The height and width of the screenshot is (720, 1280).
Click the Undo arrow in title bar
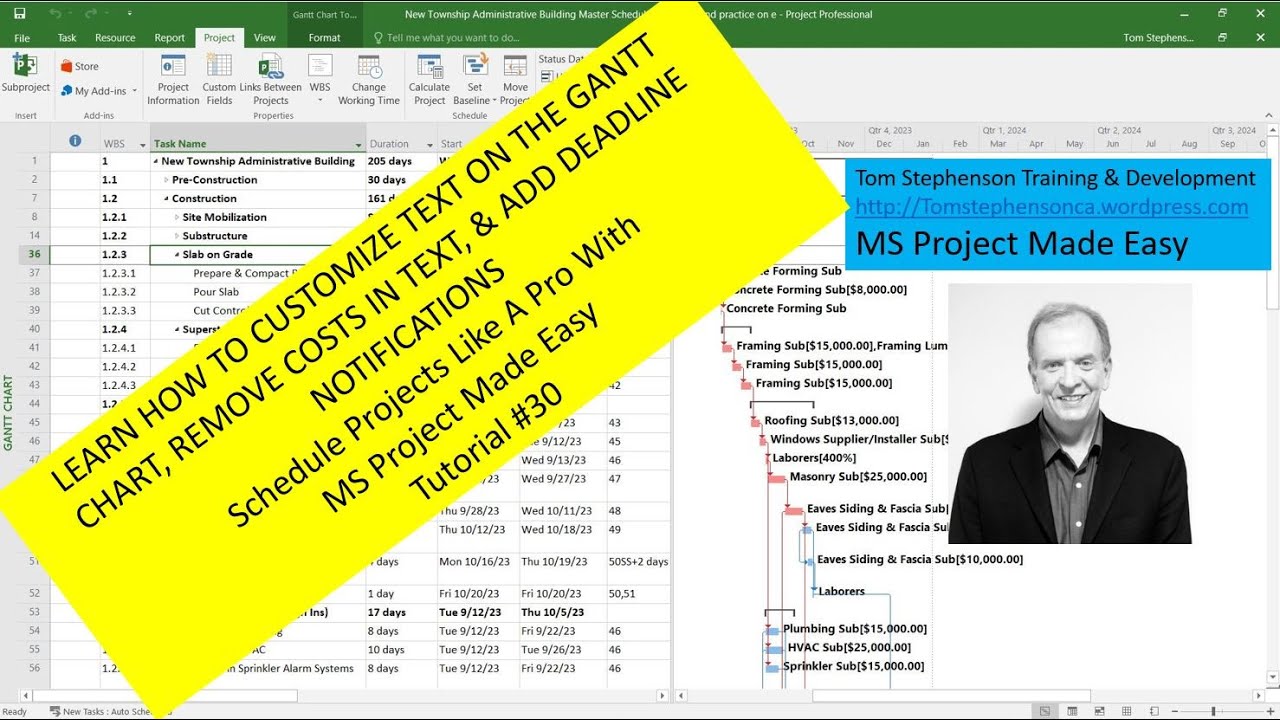coord(55,14)
